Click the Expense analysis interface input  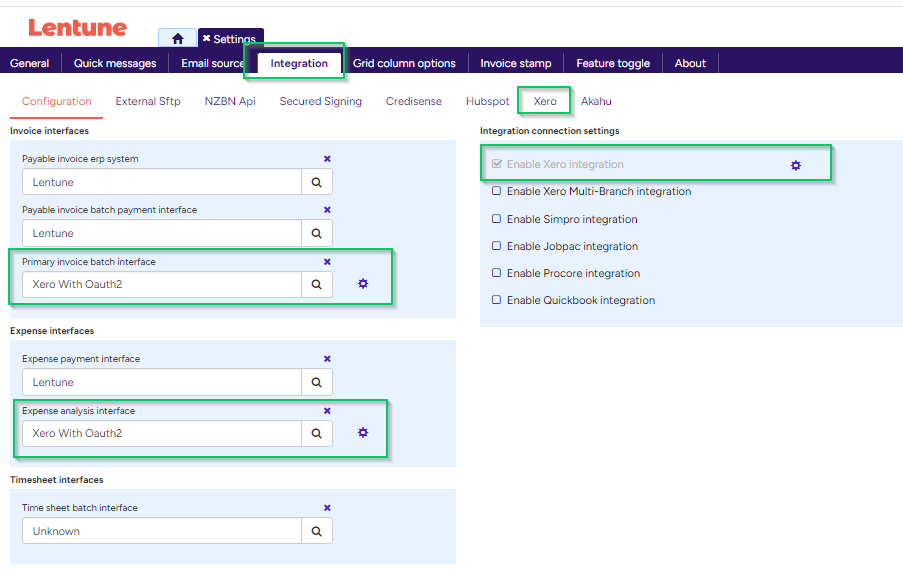[162, 433]
